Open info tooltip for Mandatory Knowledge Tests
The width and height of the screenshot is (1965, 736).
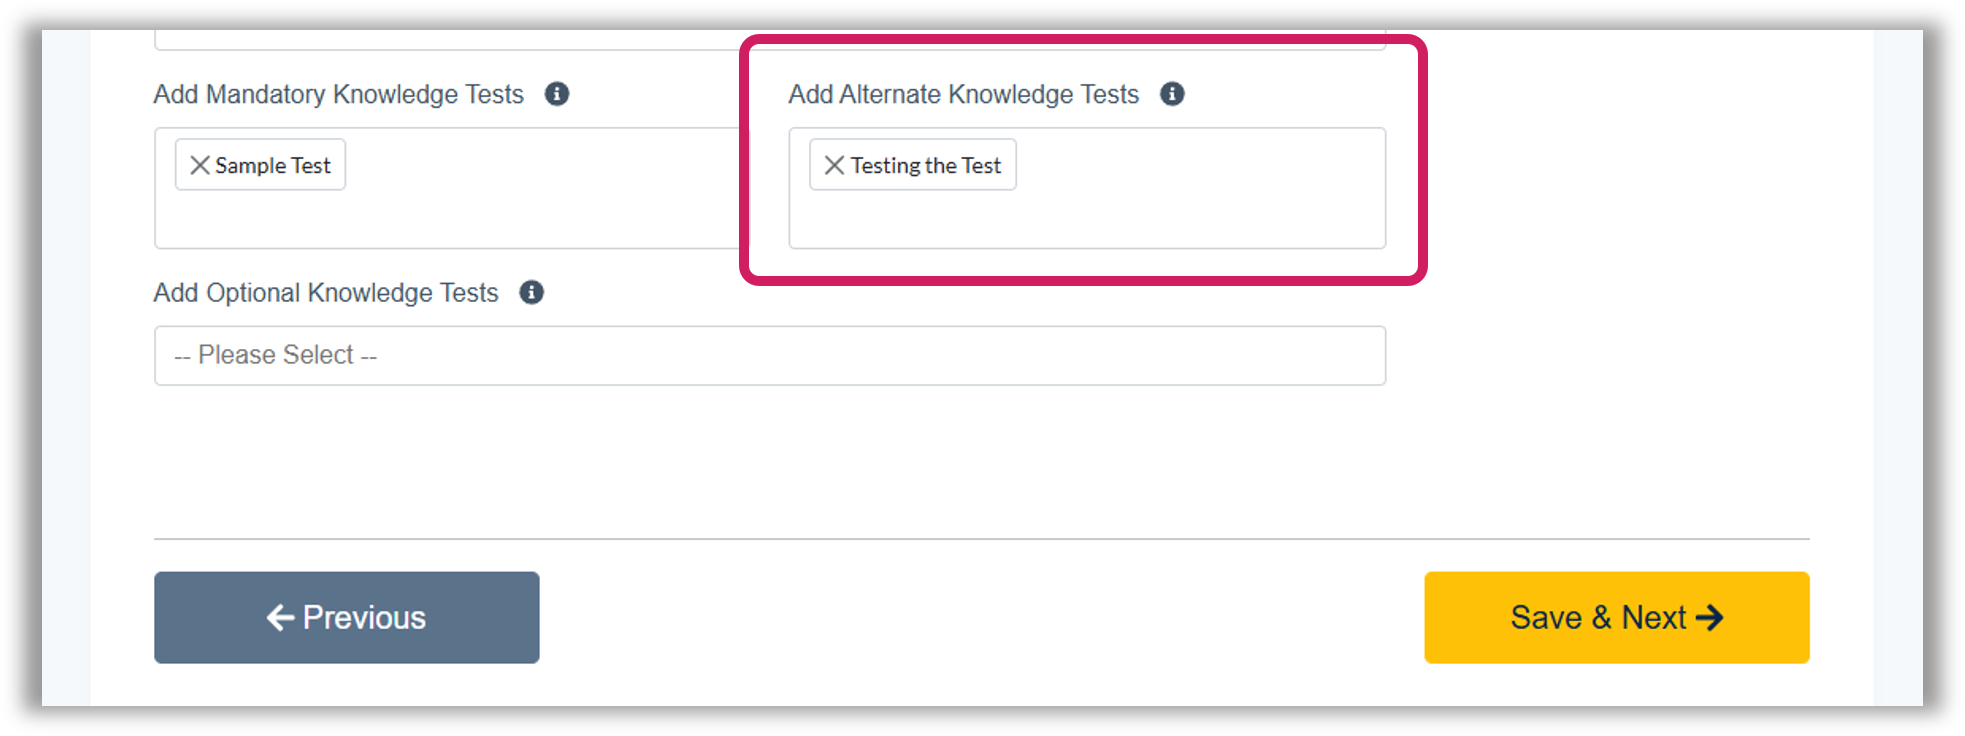[557, 94]
